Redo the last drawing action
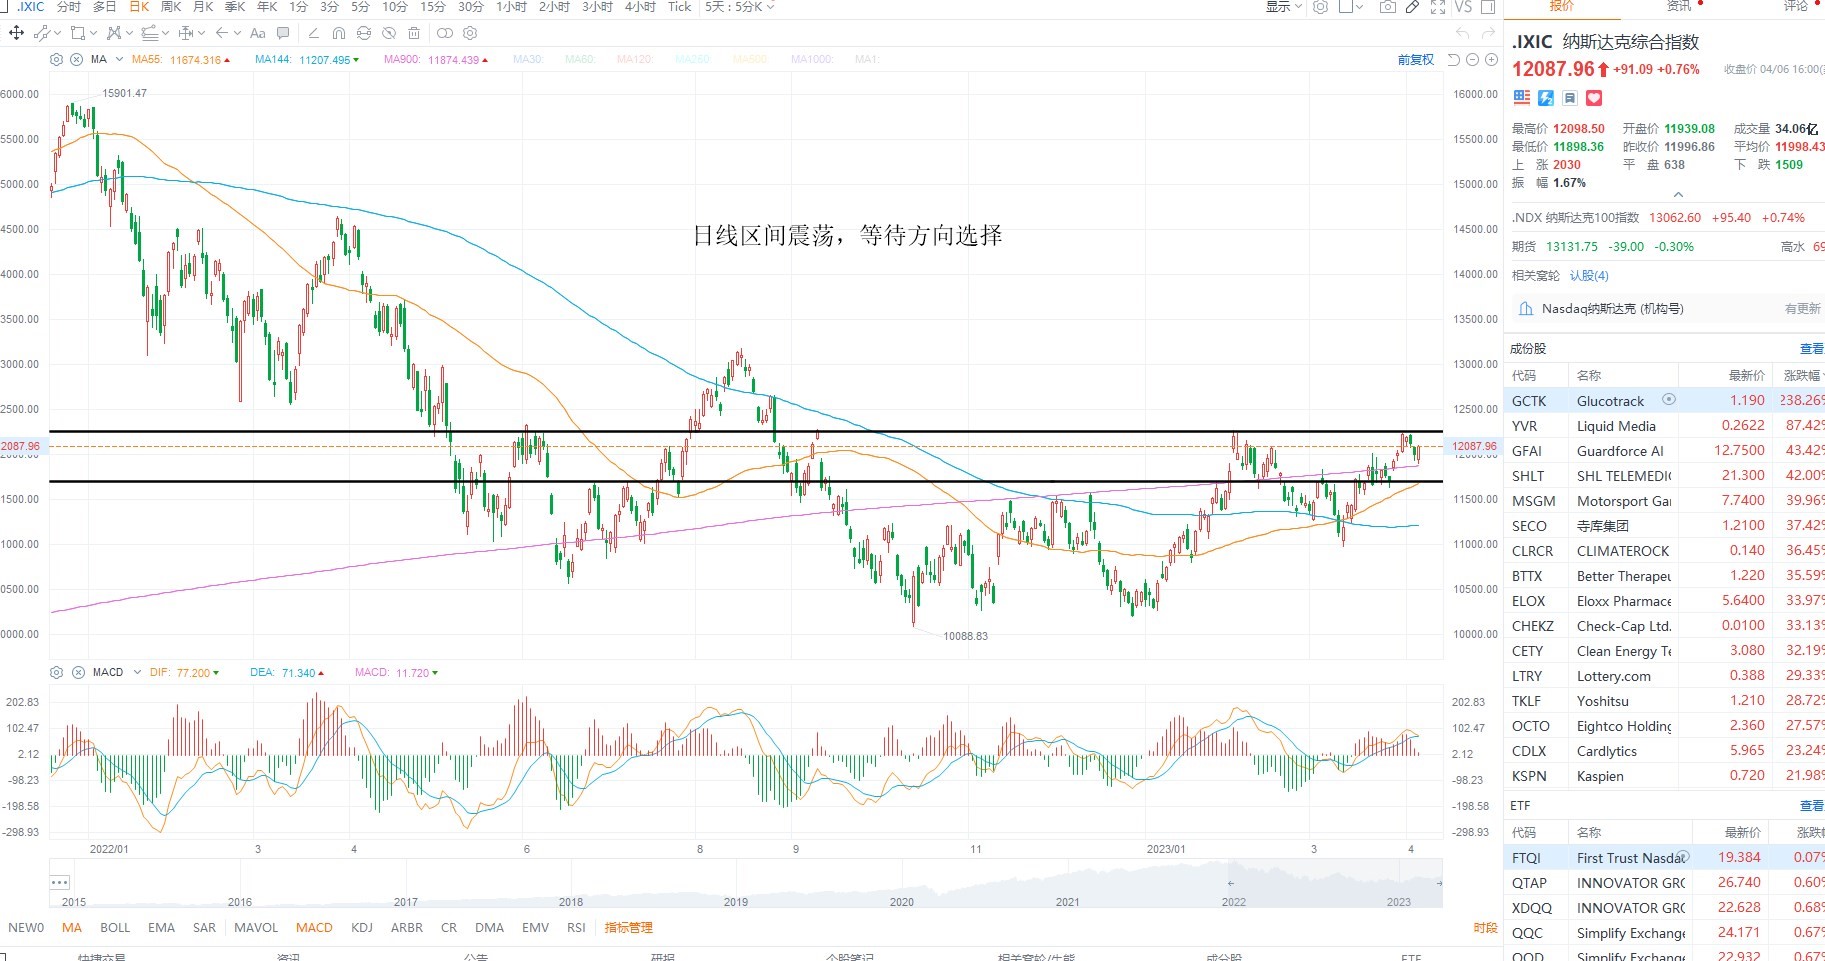This screenshot has width=1825, height=961. (1488, 33)
